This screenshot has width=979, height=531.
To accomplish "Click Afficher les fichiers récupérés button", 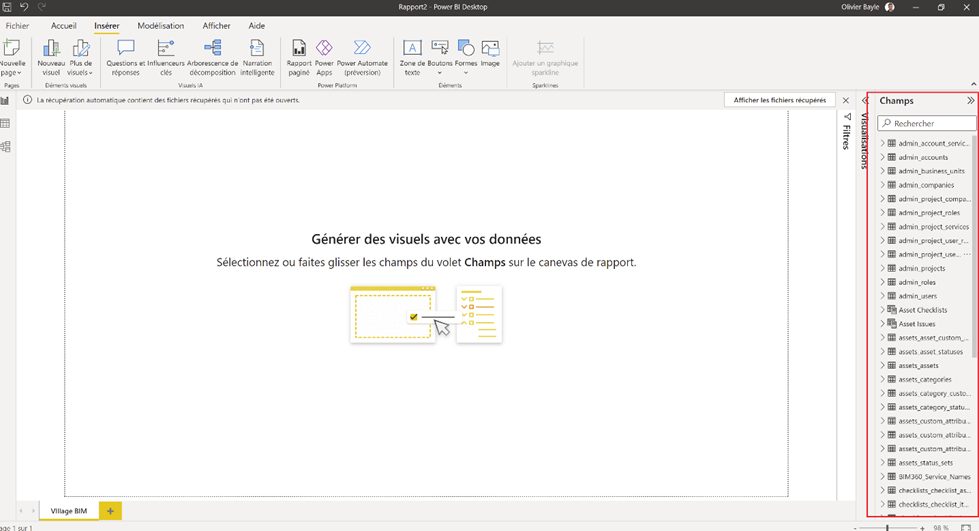I will (780, 100).
